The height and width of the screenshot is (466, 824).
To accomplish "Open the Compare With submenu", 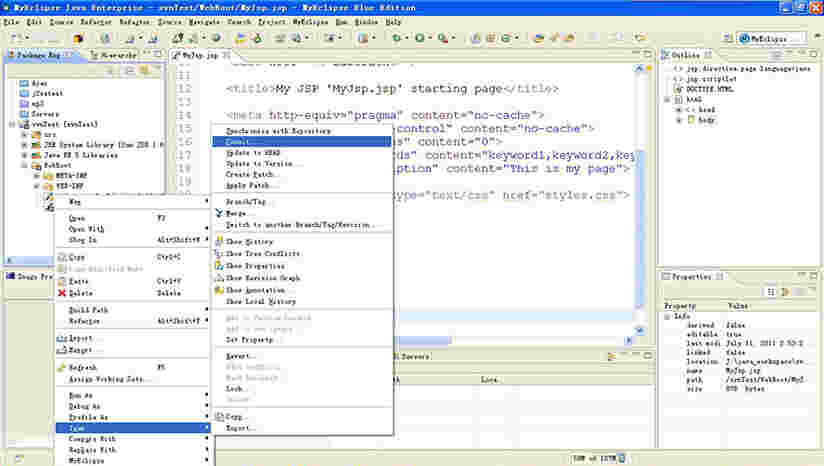I will pyautogui.click(x=92, y=438).
